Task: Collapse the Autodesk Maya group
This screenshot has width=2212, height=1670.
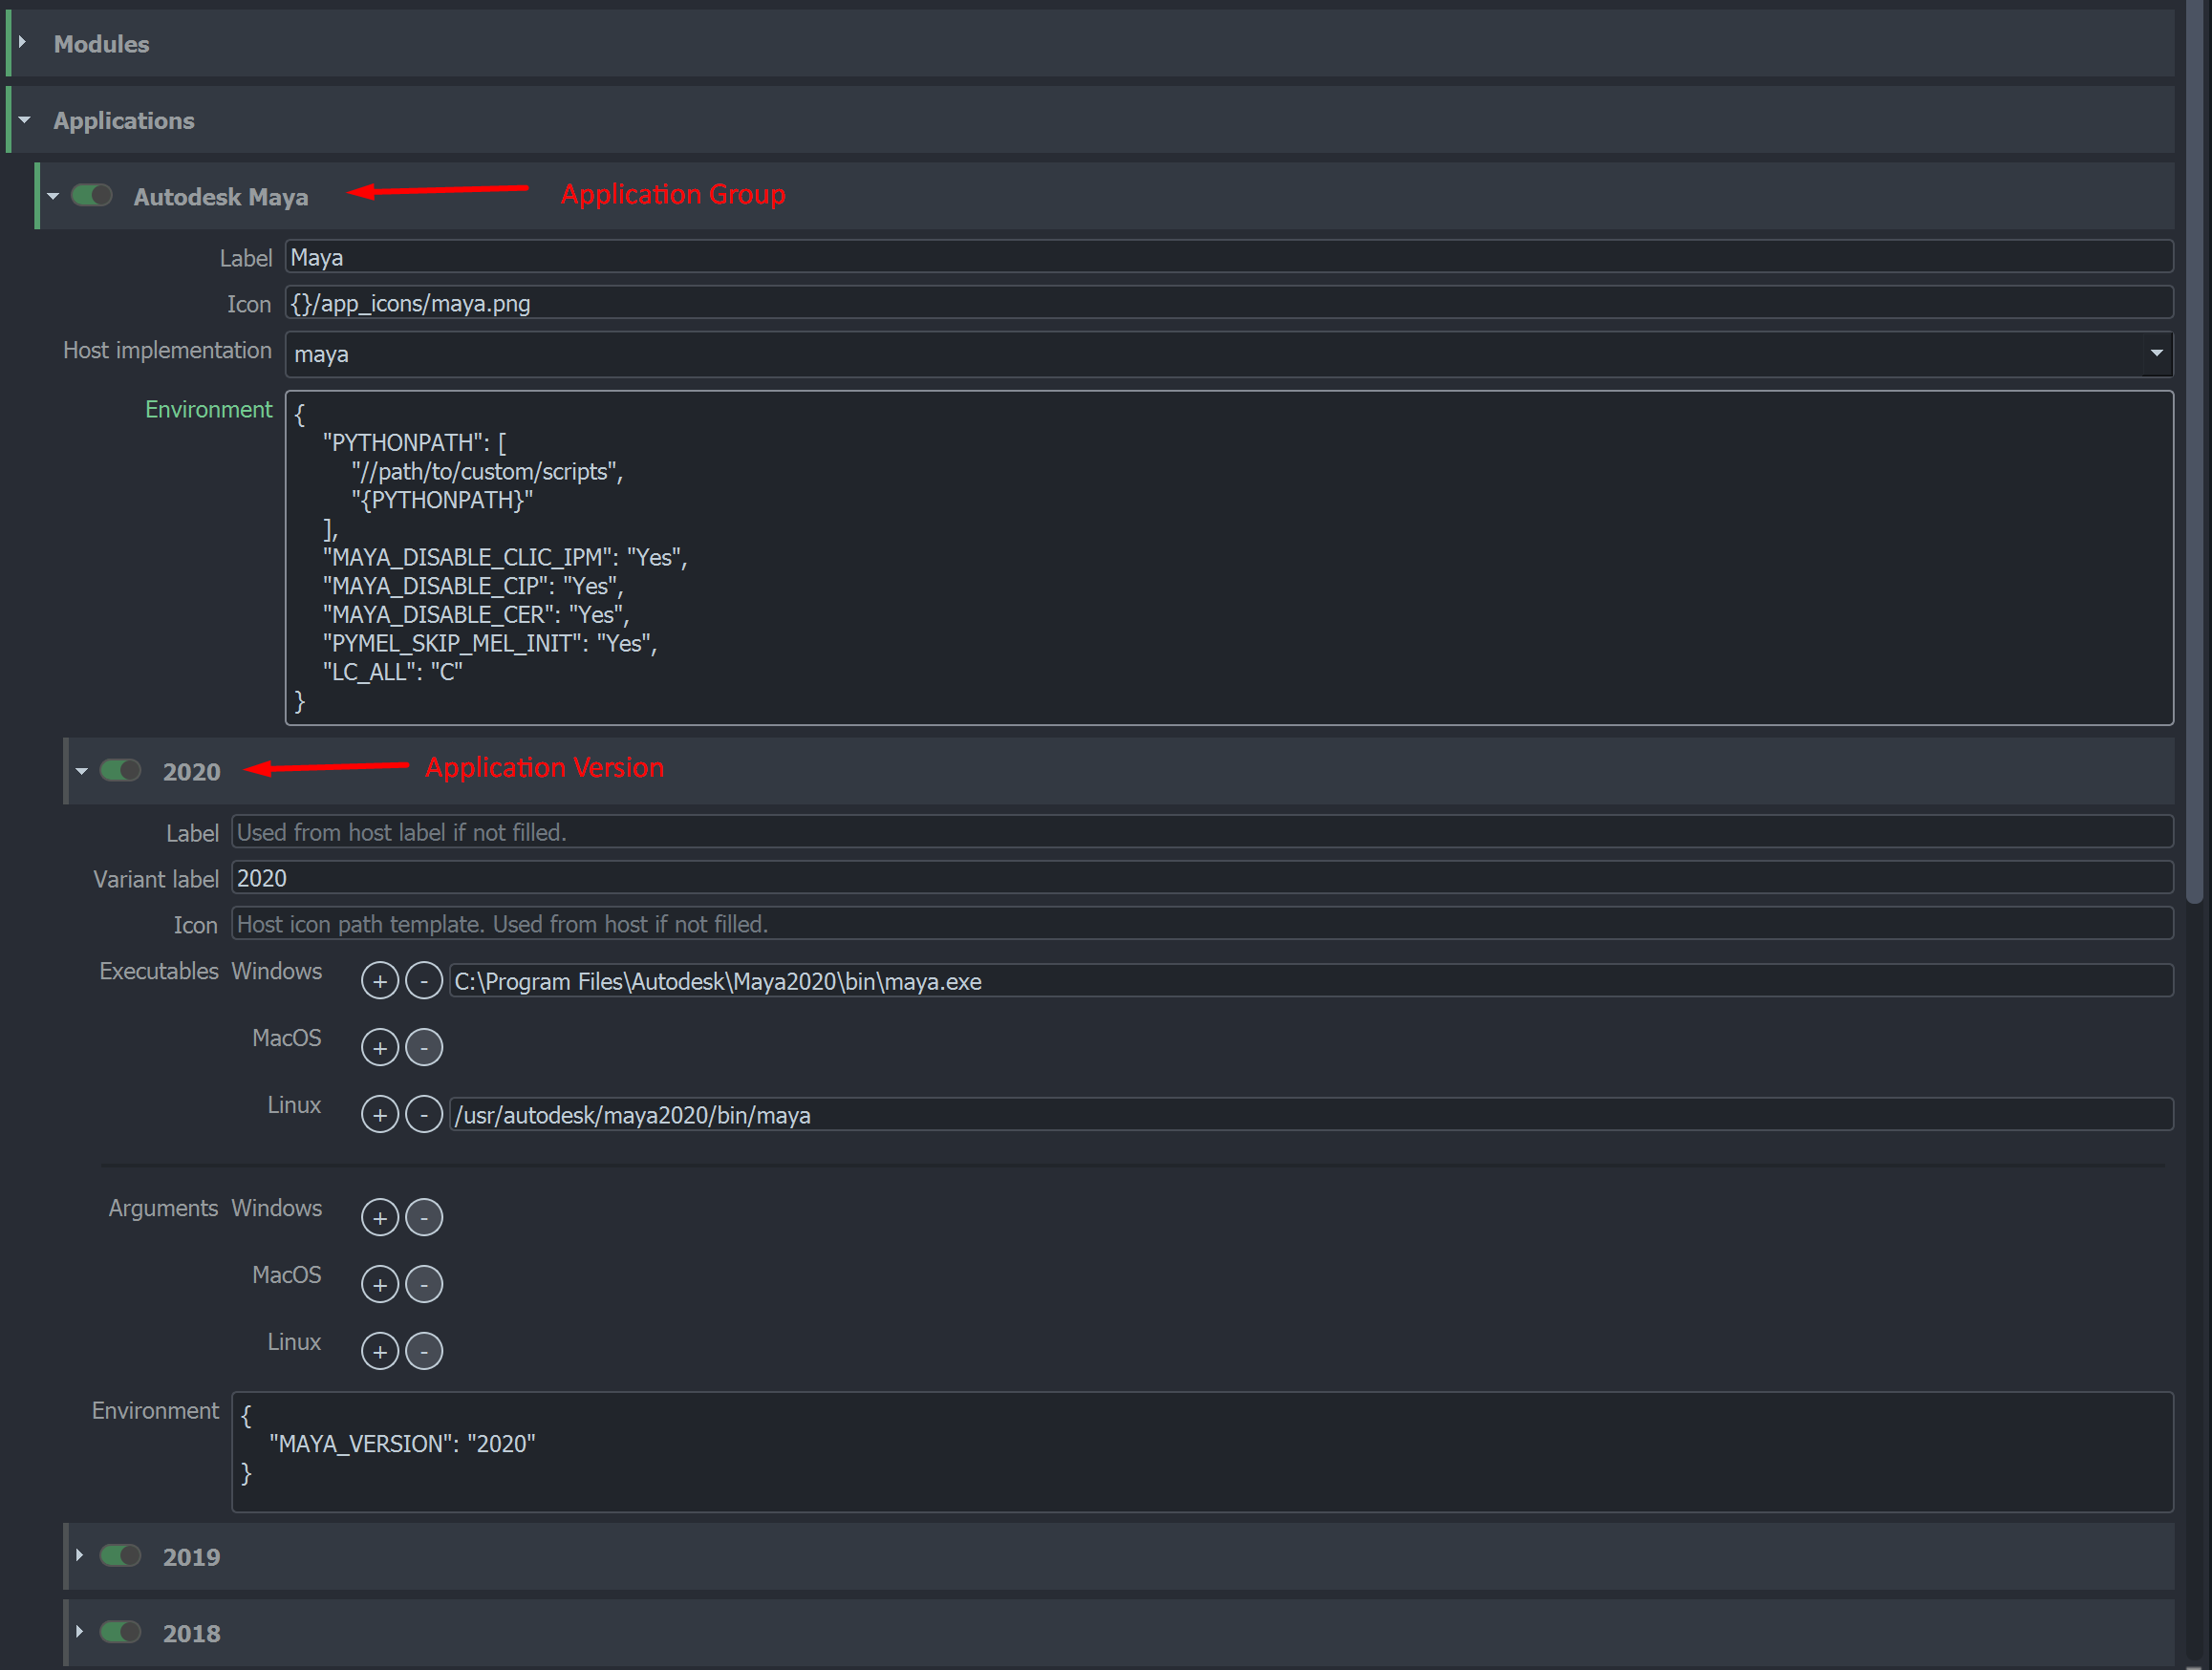Action: [51, 195]
